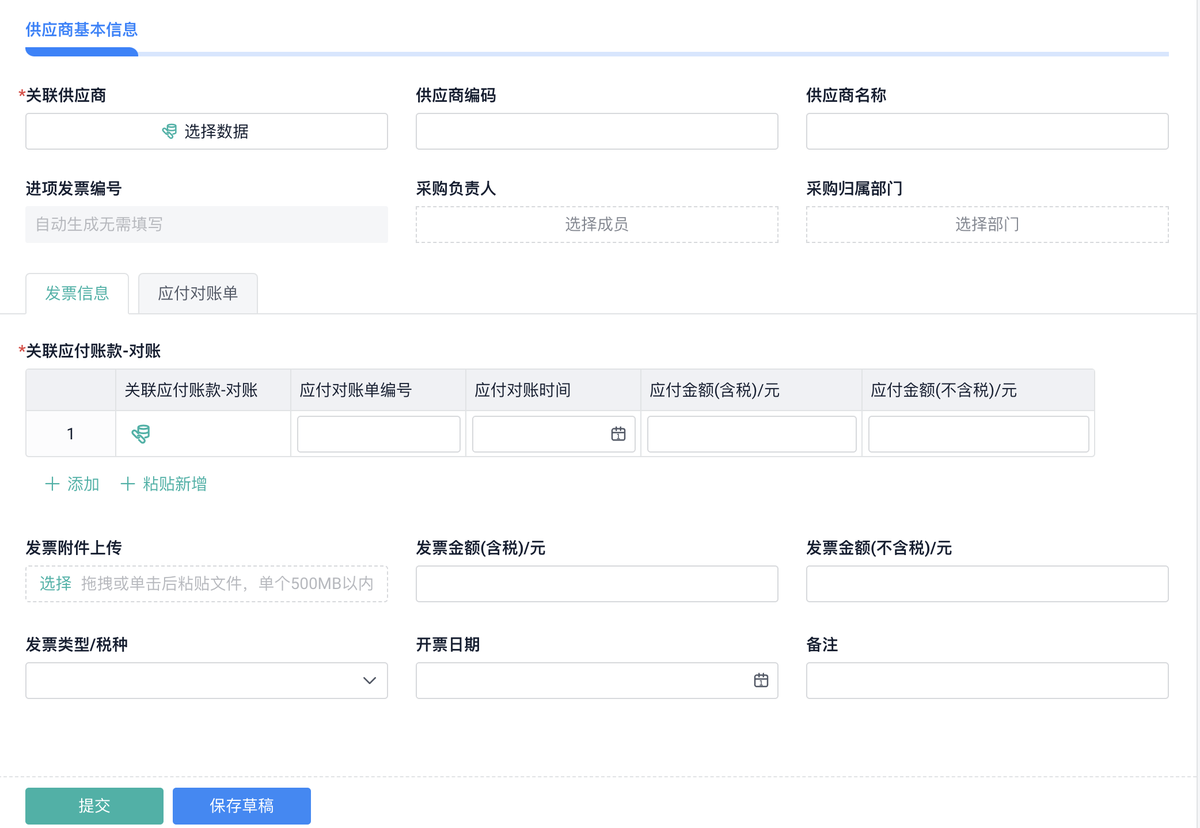Click 选择 link in 发票附件上传
The image size is (1200, 828).
point(55,583)
